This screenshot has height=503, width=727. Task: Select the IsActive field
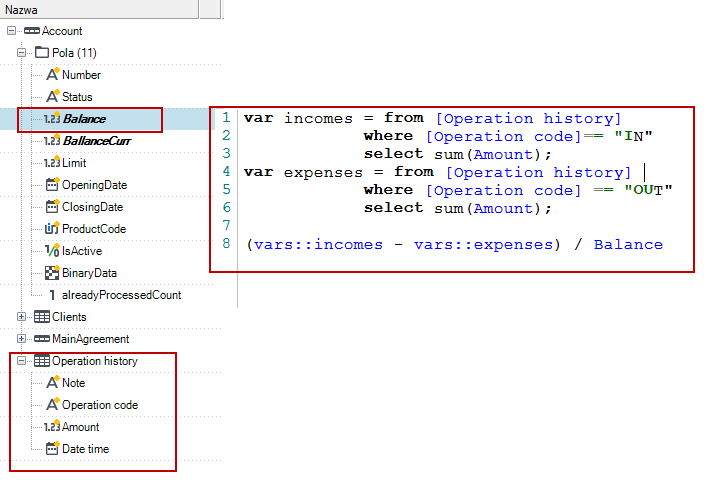[82, 251]
